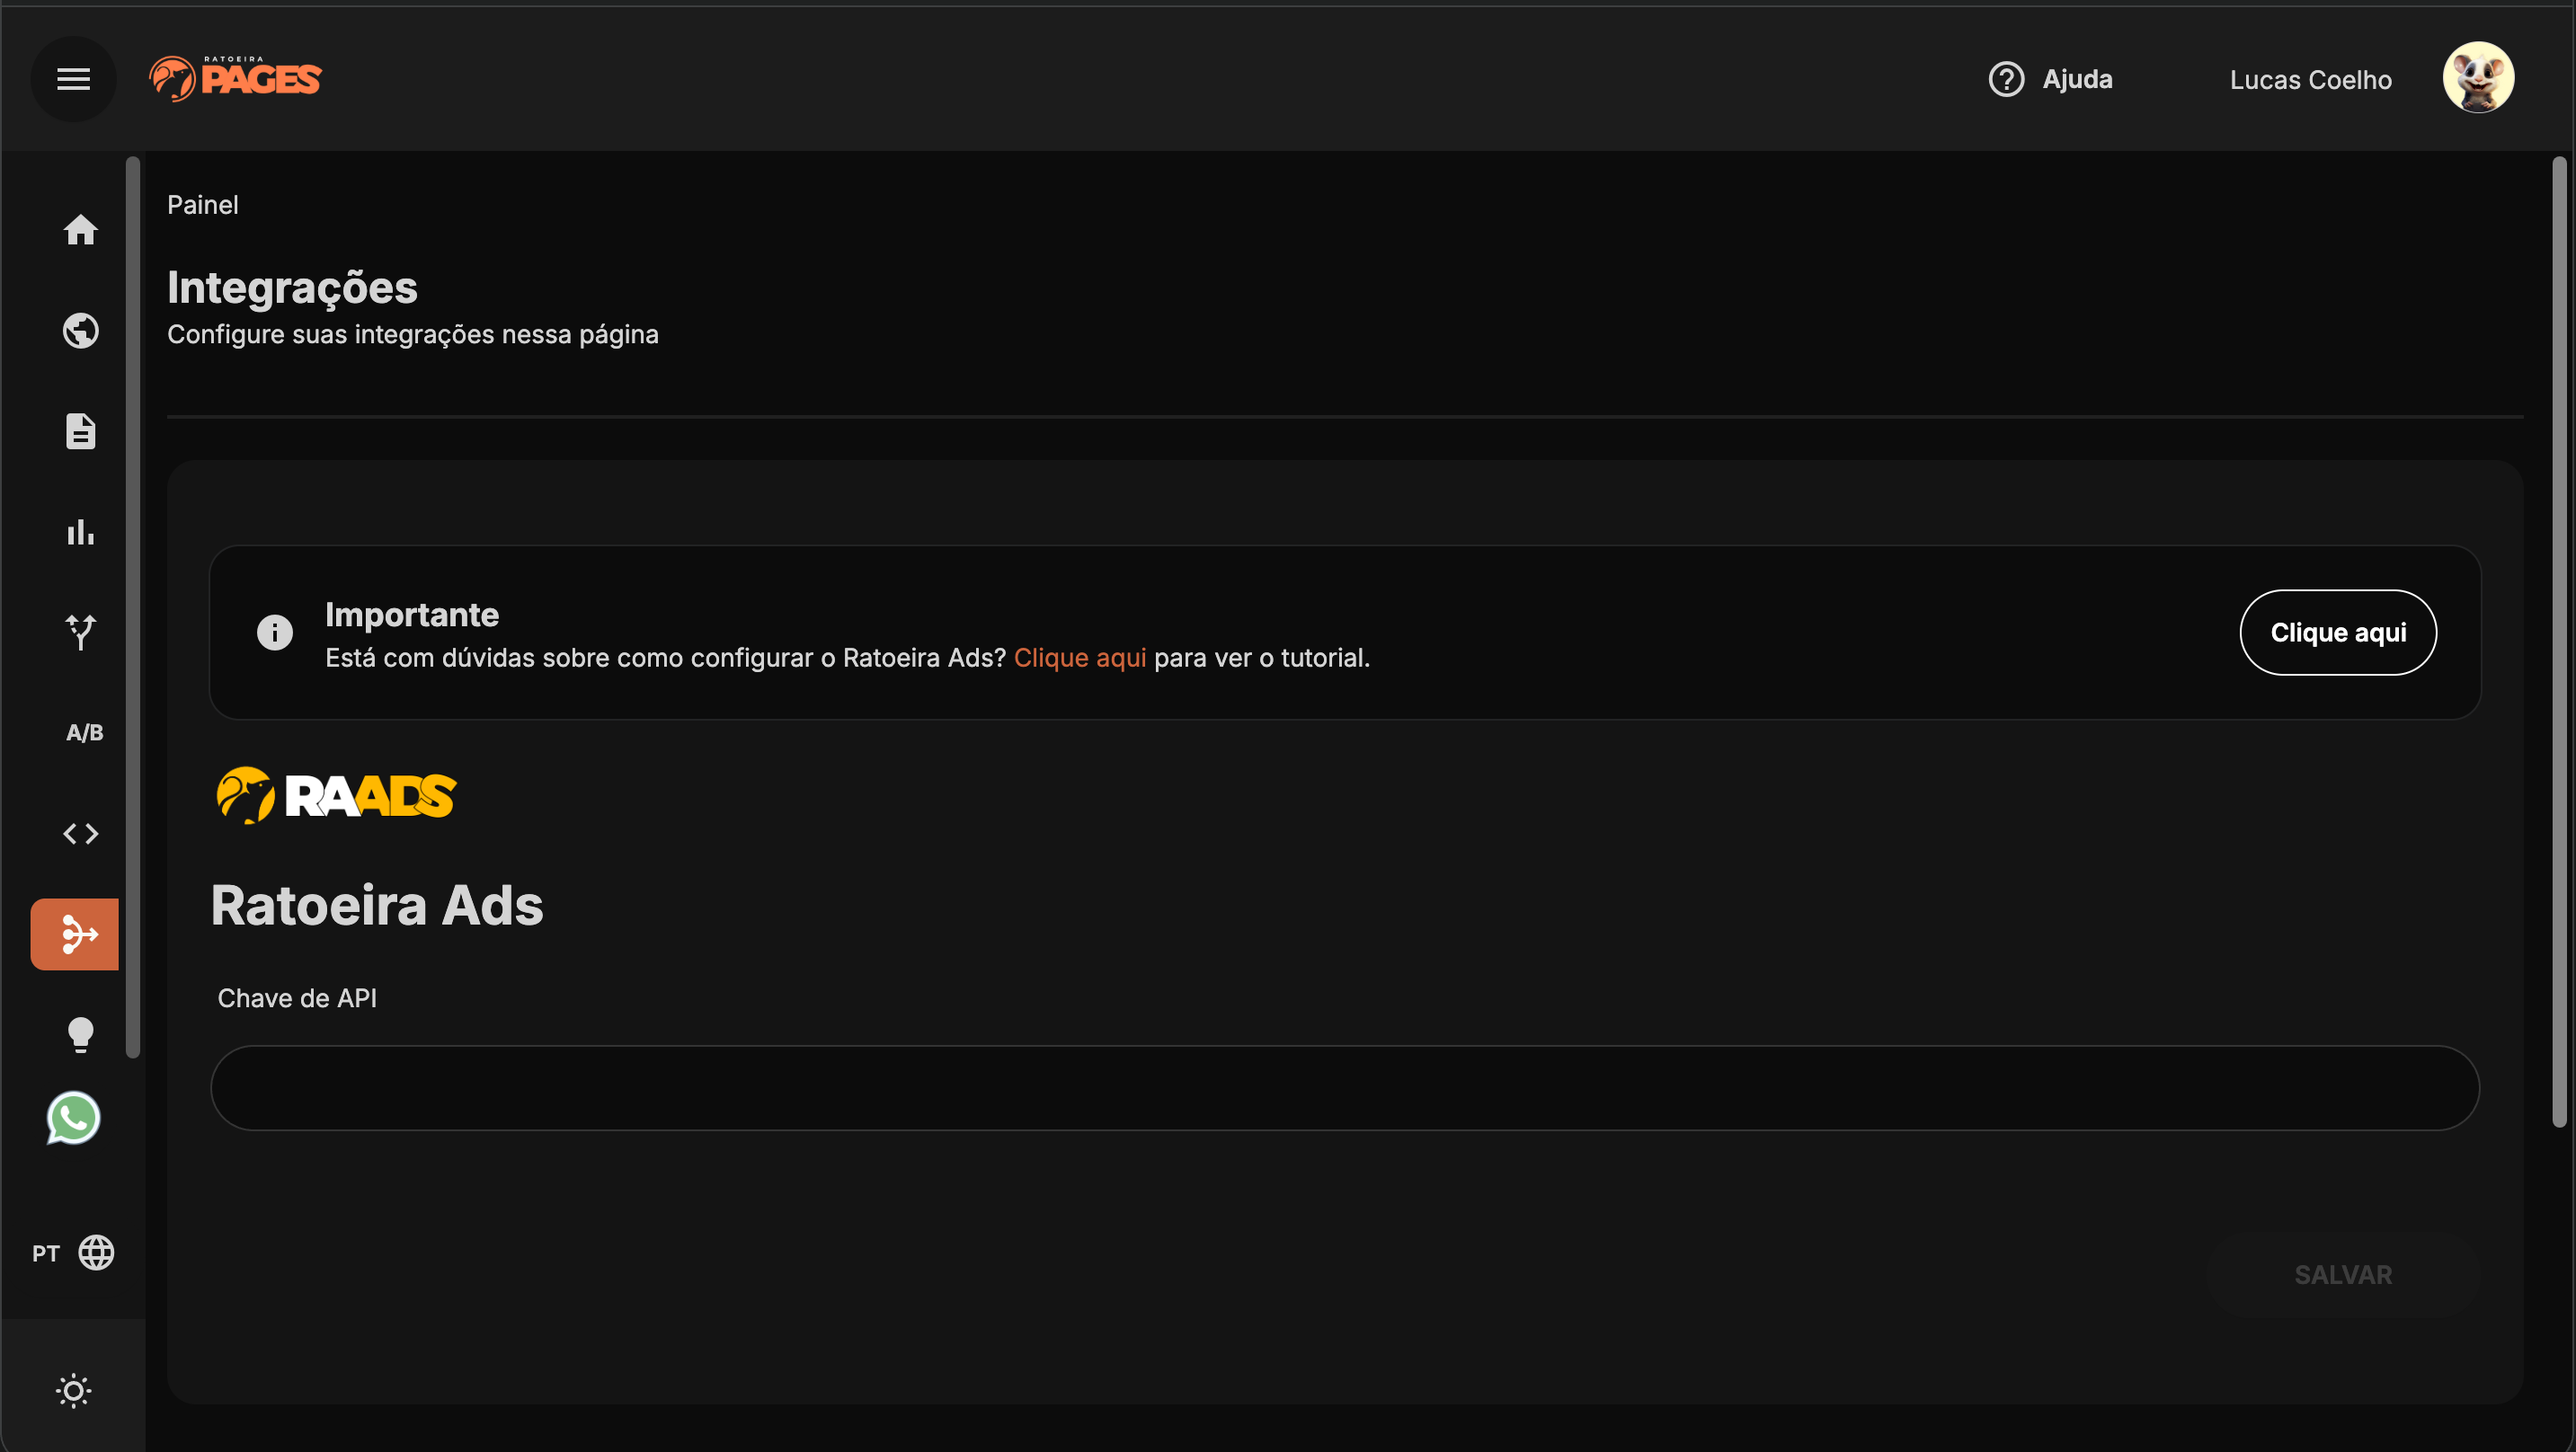This screenshot has height=1452, width=2576.
Task: Click the Painel breadcrumb
Action: click(x=203, y=205)
